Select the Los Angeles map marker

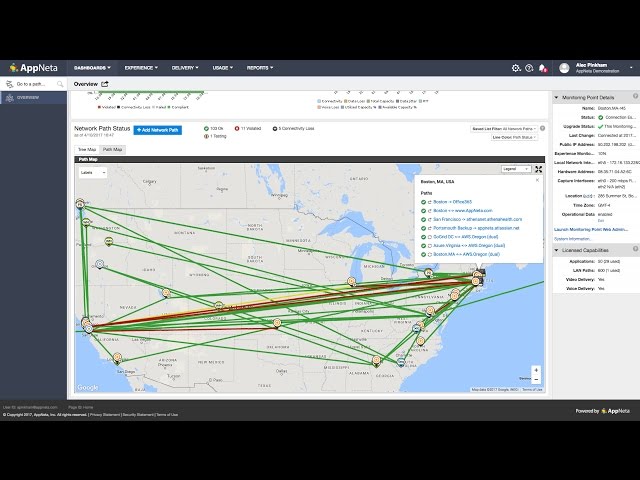coord(118,358)
